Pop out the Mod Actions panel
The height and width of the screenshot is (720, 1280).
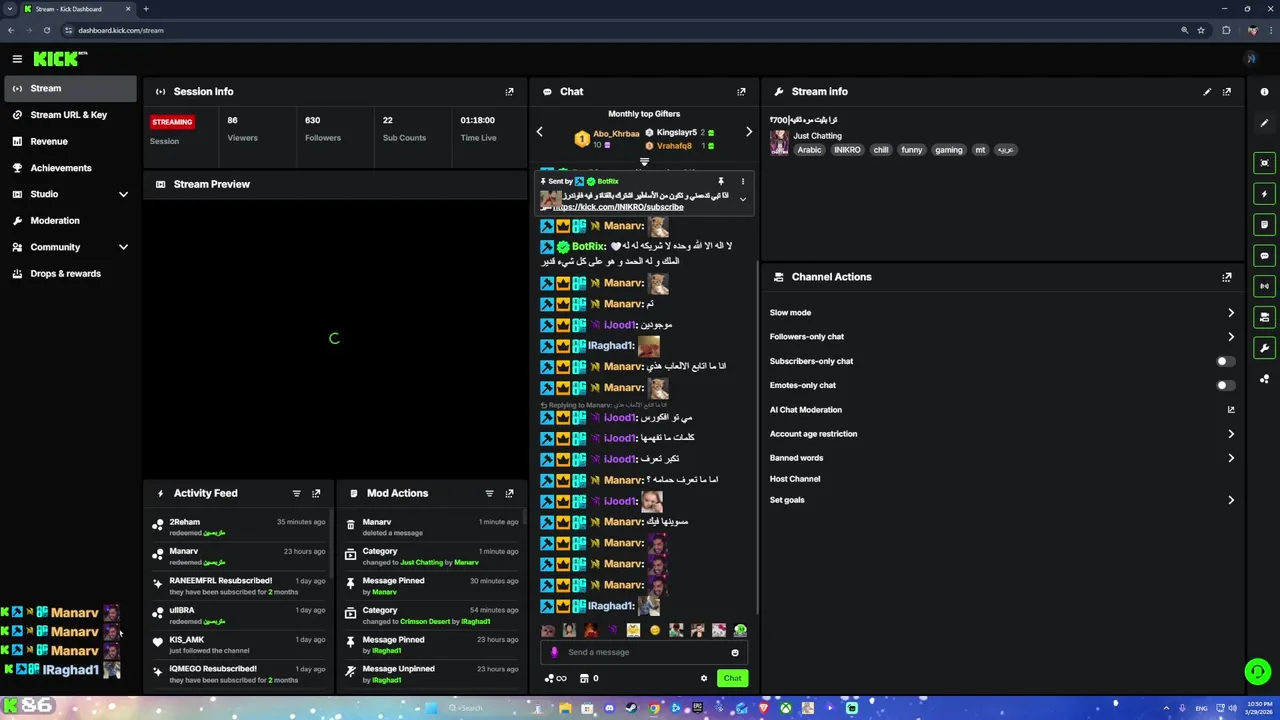509,493
